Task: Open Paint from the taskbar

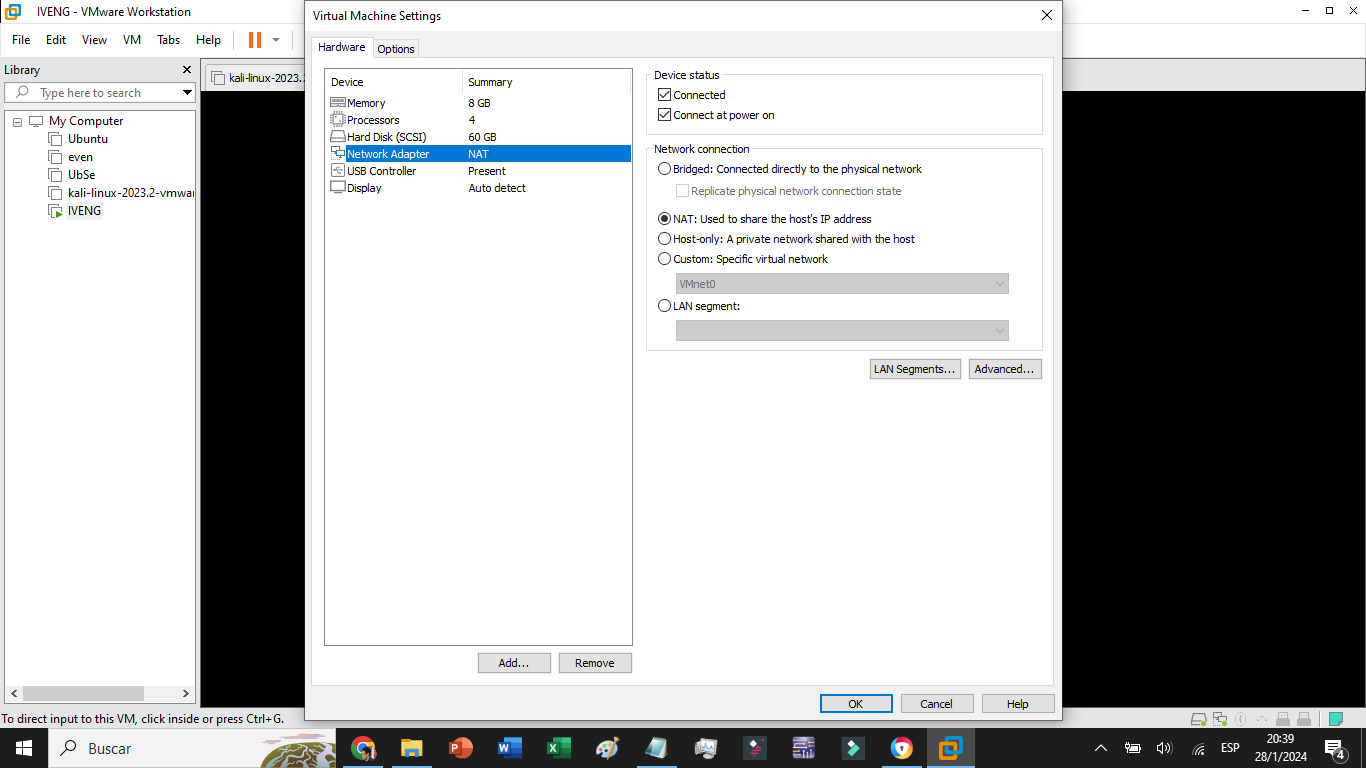Action: point(607,748)
